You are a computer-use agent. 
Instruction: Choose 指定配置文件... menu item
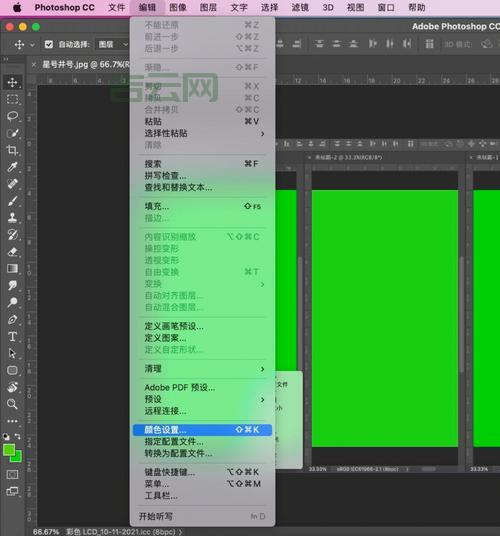[x=202, y=442]
